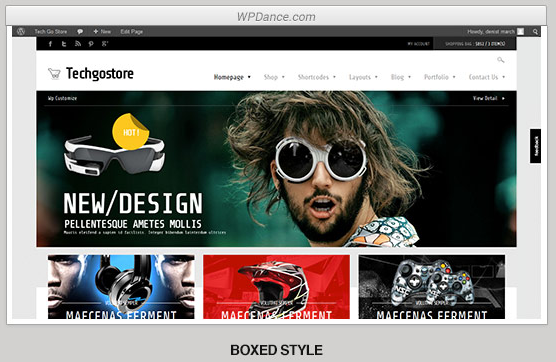556x362 pixels.
Task: Click the admin bar search icon
Action: [x=535, y=32]
